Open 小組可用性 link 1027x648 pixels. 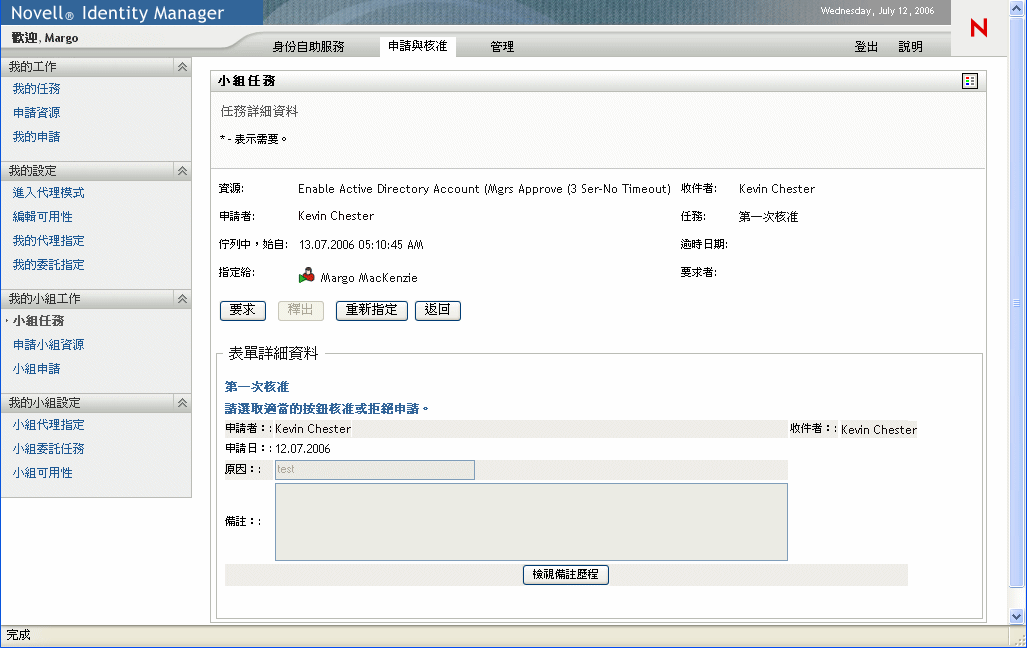tap(43, 472)
